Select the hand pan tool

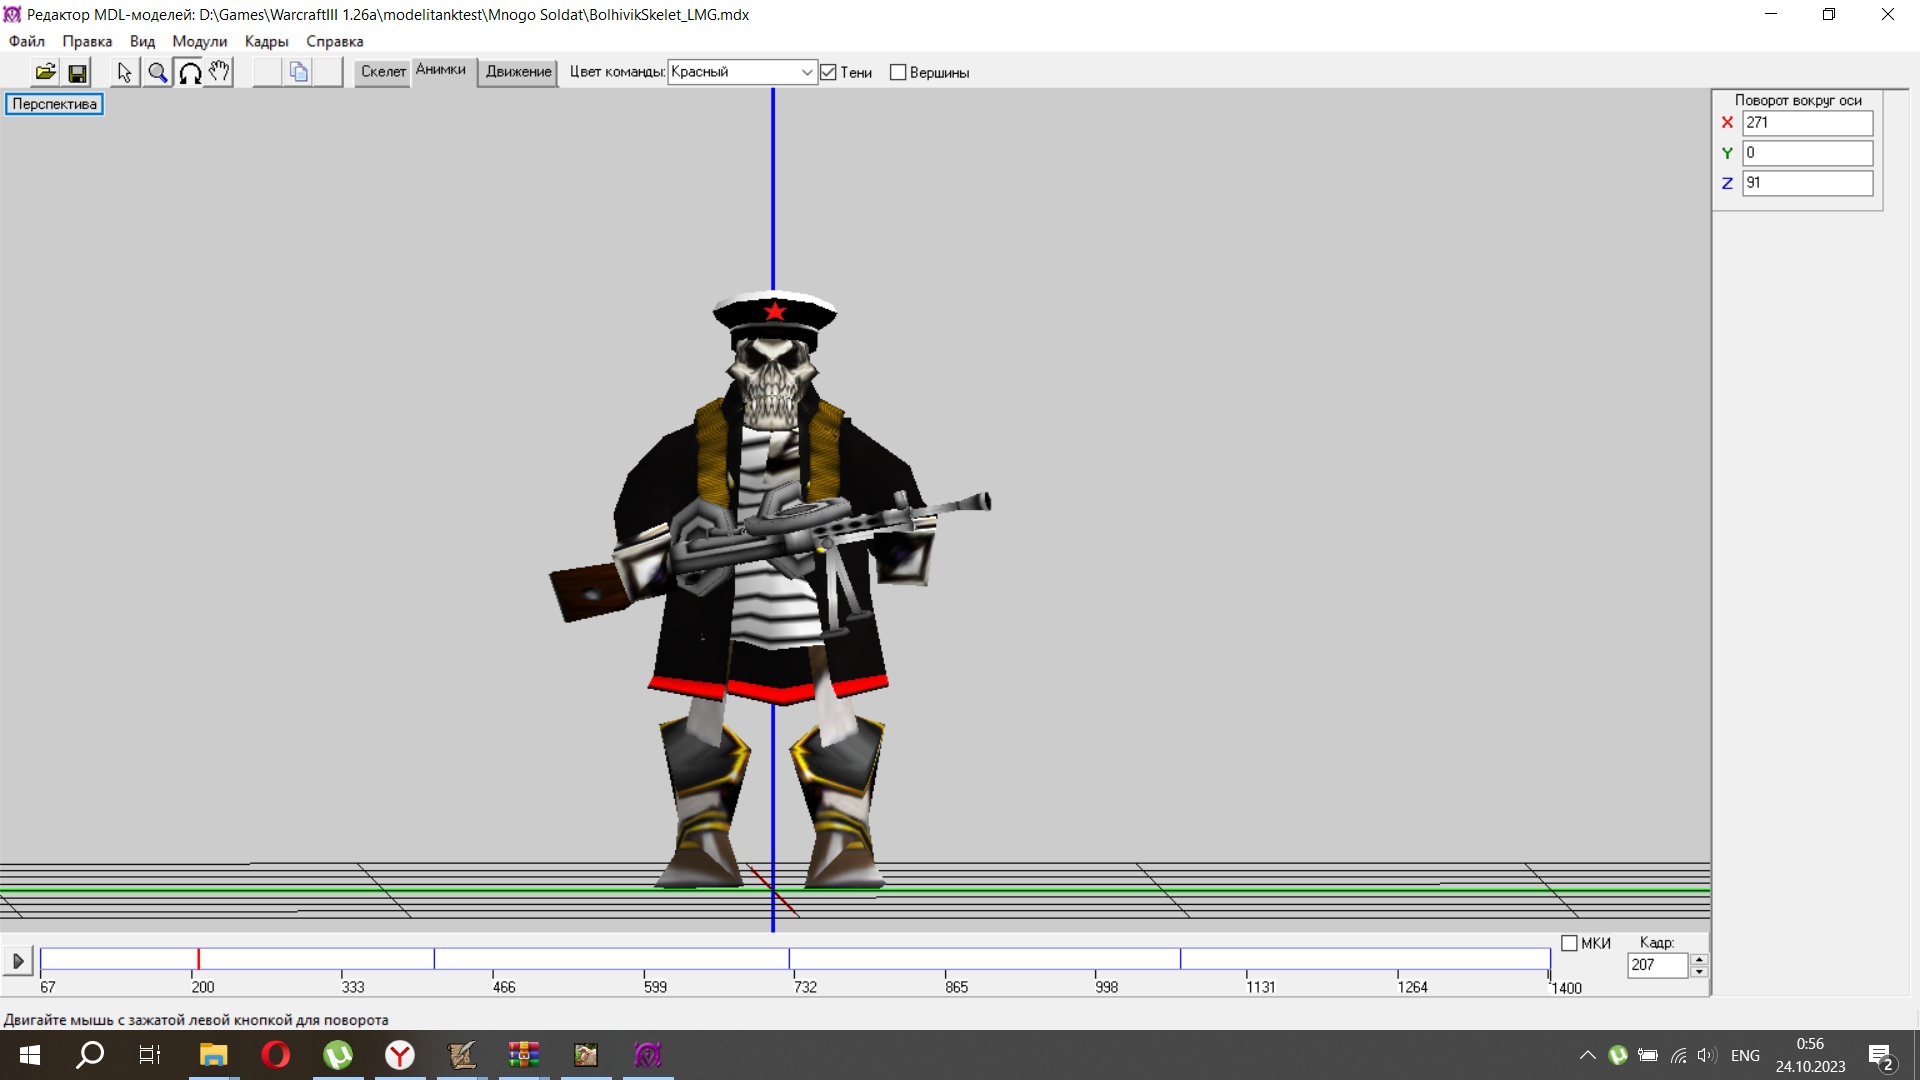point(220,72)
